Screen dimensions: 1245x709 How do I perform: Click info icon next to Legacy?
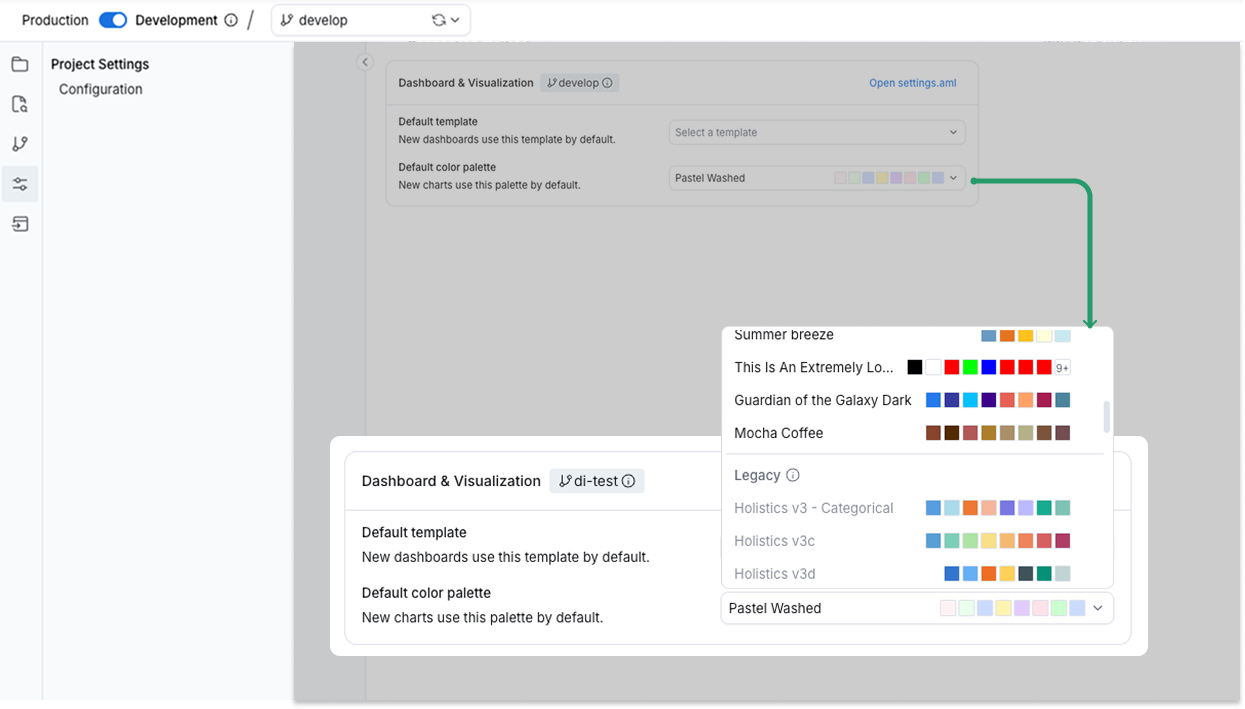tap(793, 475)
